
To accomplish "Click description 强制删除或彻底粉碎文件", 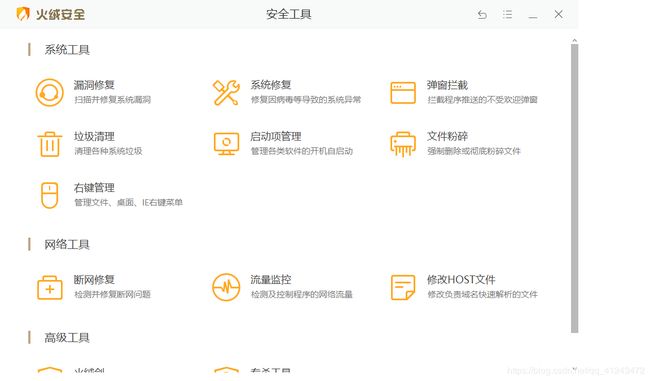I will (474, 151).
